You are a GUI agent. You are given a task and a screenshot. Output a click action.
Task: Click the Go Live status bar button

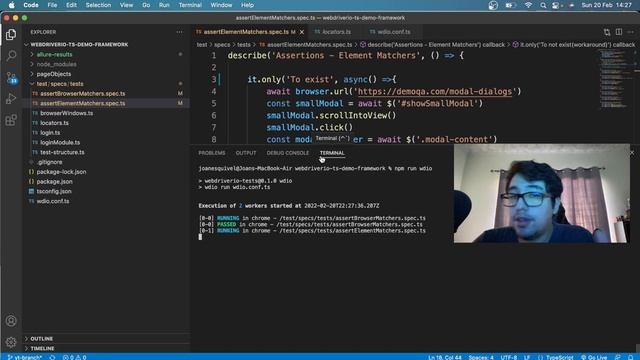point(594,357)
